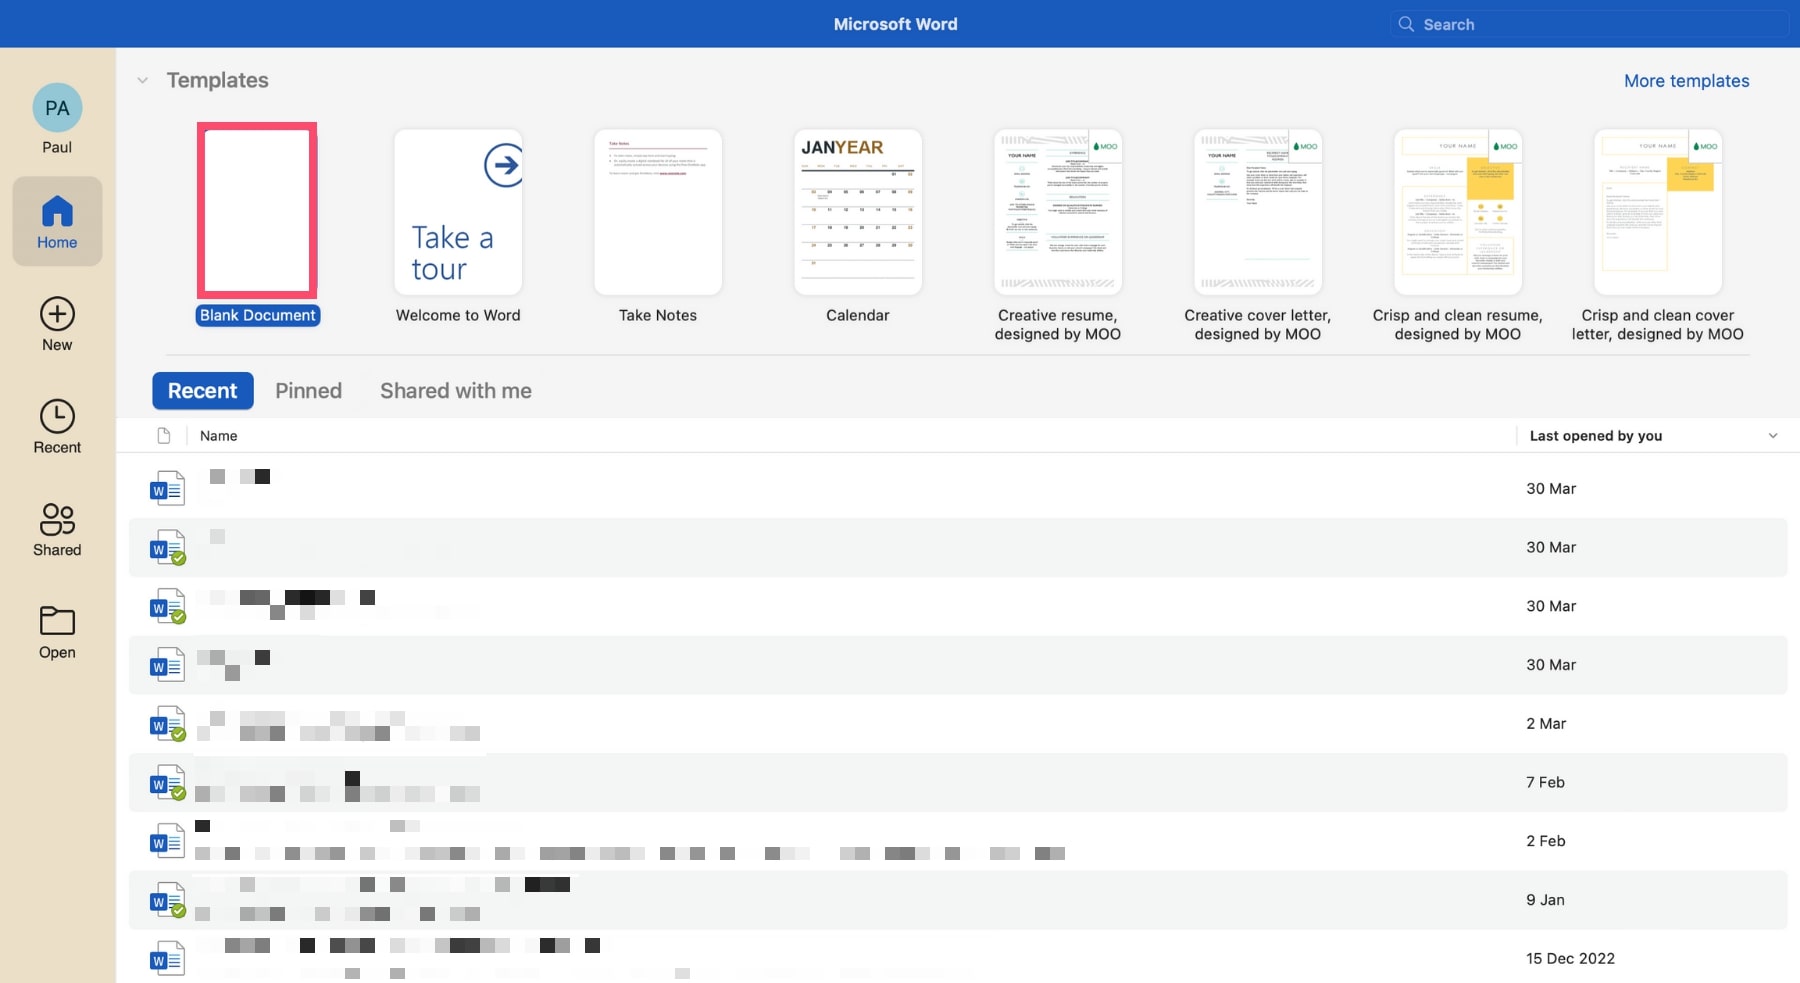
Task: Click the Word file icon in the 2 Feb row
Action: [167, 841]
